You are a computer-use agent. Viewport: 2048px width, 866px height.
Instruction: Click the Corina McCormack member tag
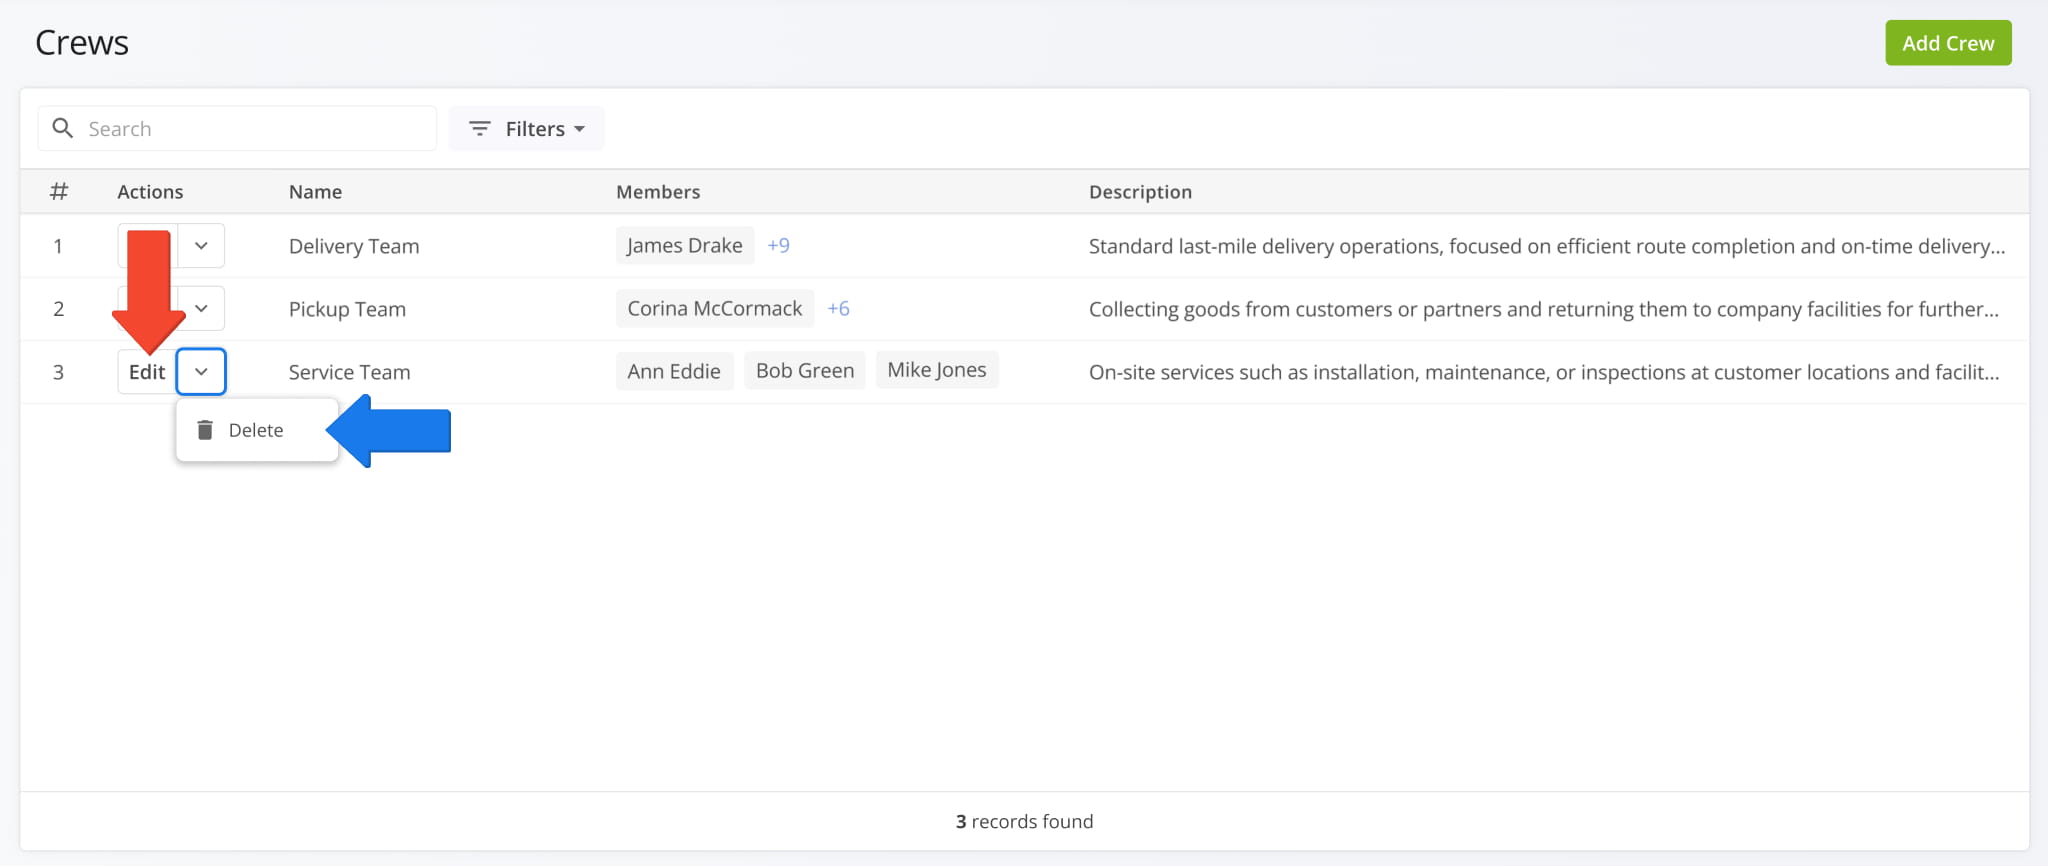click(x=714, y=309)
